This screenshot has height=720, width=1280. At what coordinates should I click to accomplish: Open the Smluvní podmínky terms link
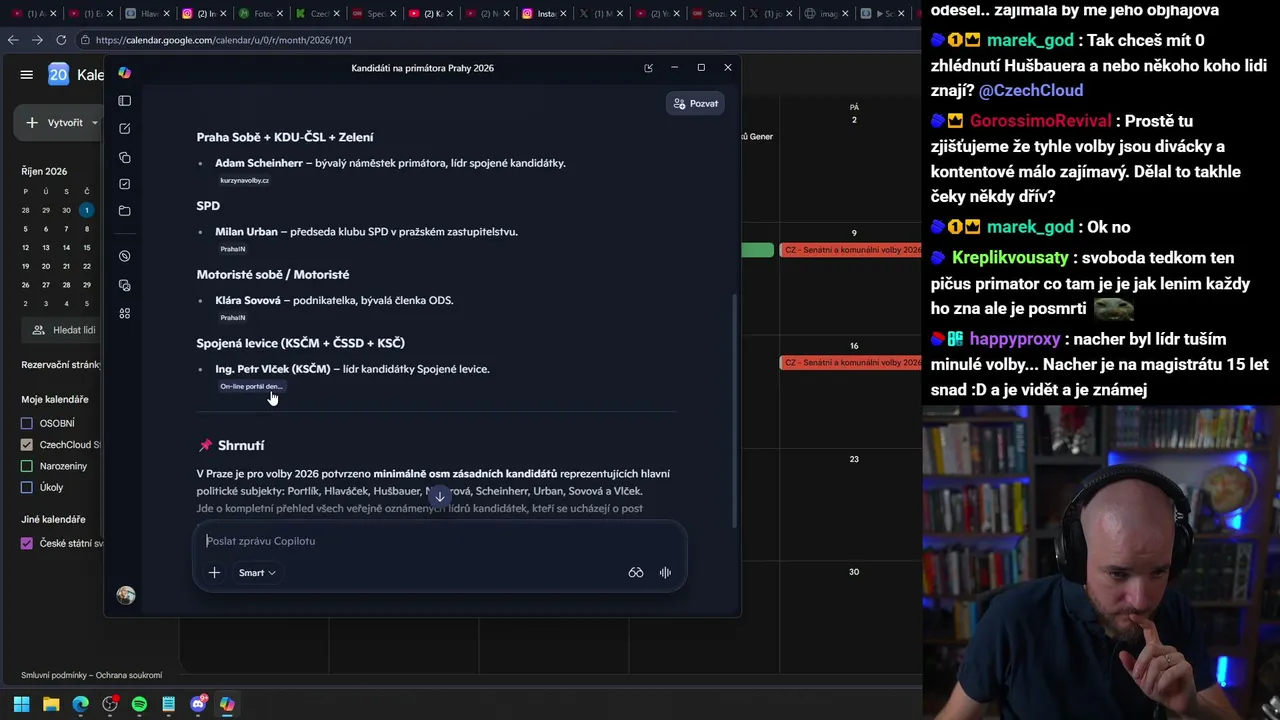55,675
